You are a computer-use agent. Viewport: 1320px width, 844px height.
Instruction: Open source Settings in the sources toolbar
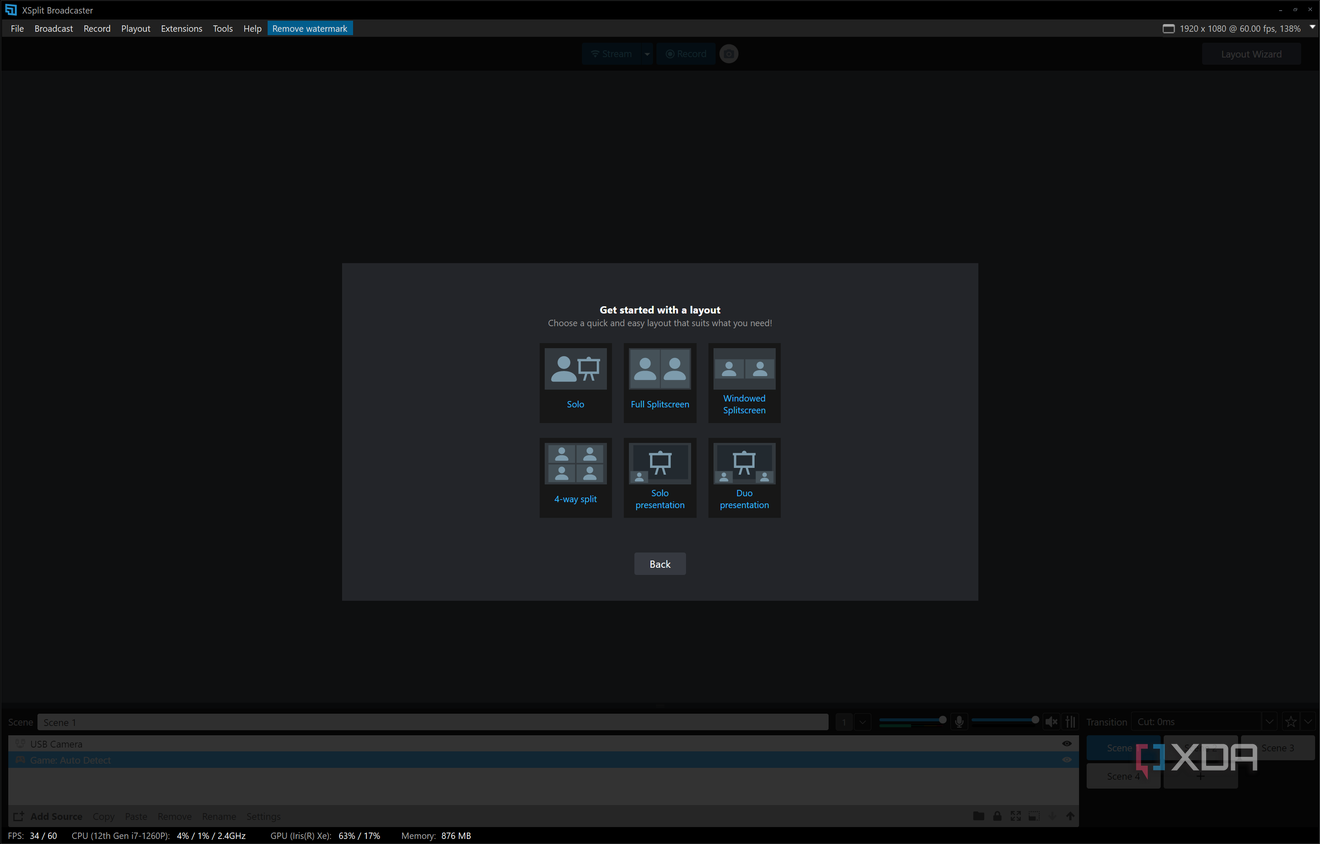(x=264, y=817)
